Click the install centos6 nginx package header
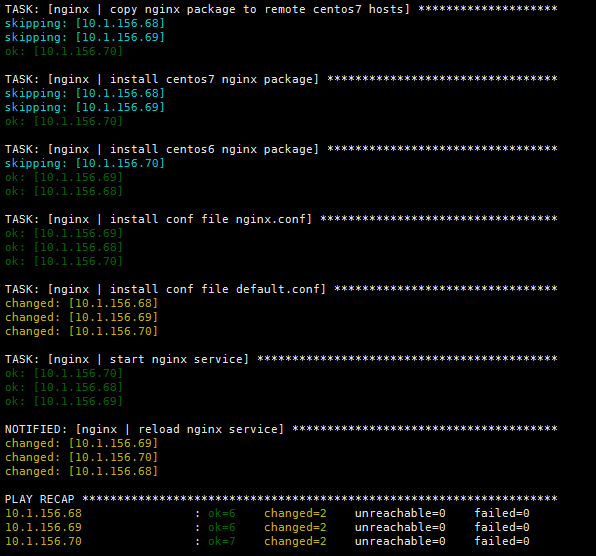The width and height of the screenshot is (596, 556). pyautogui.click(x=281, y=149)
